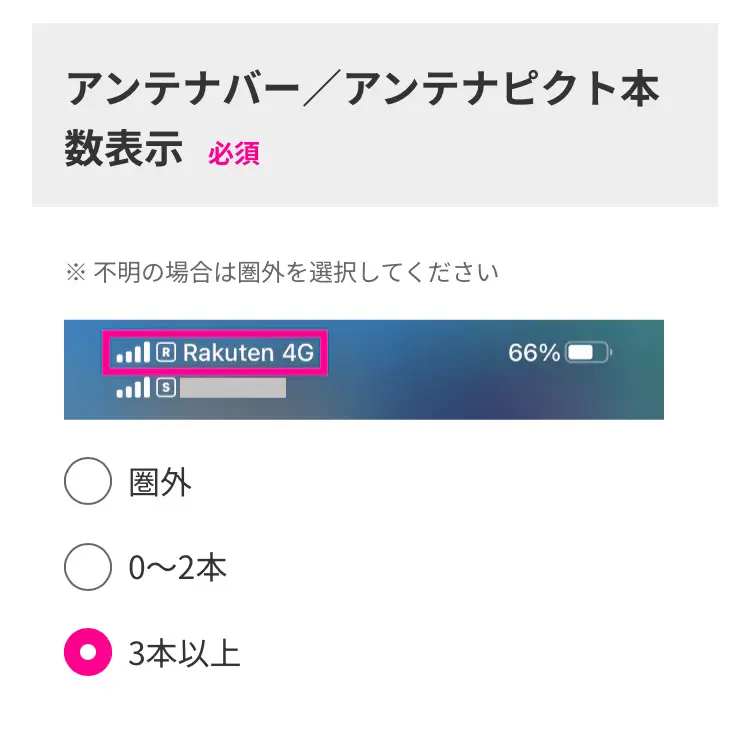
Task: Click the 圏外 option label text
Action: click(x=160, y=482)
